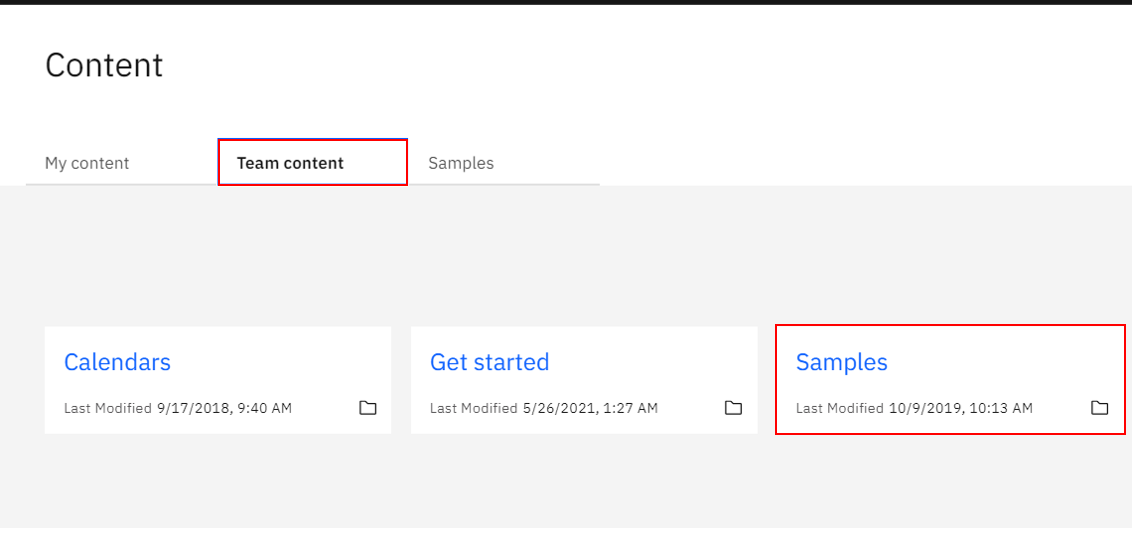Click the Last Modified label on Calendars card

click(108, 408)
